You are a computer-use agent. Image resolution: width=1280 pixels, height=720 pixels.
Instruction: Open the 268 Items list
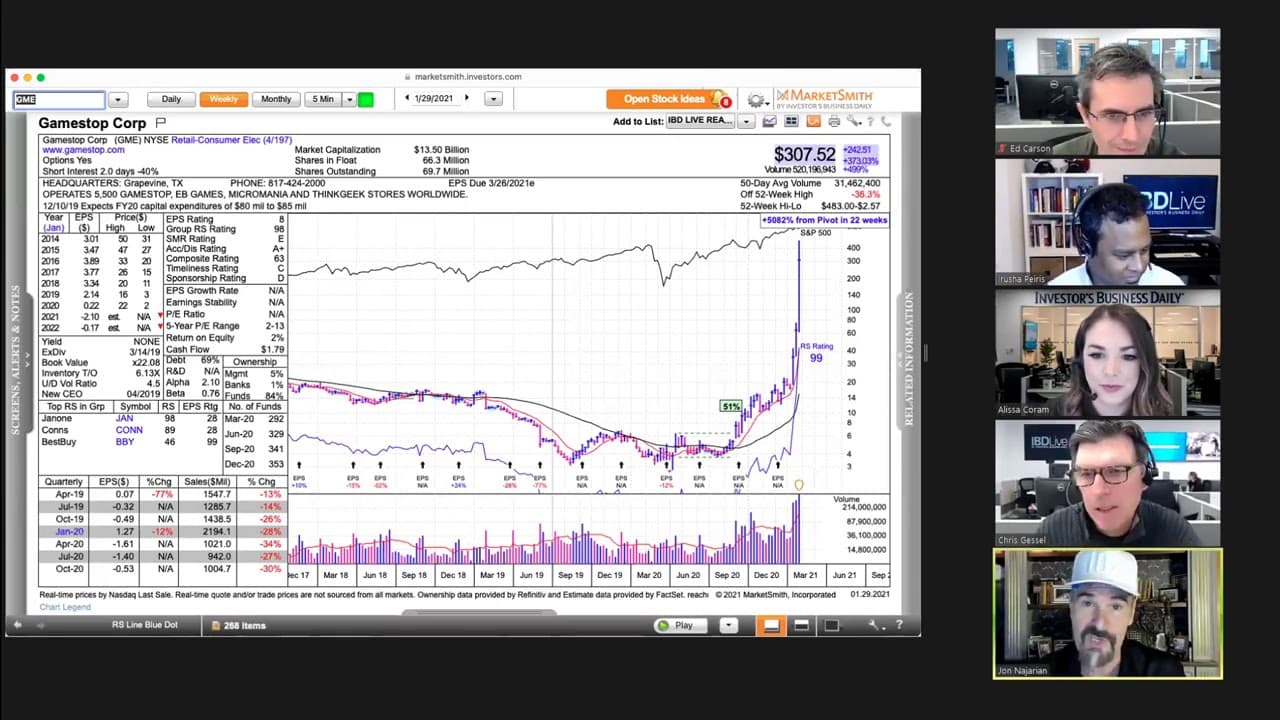click(x=239, y=625)
